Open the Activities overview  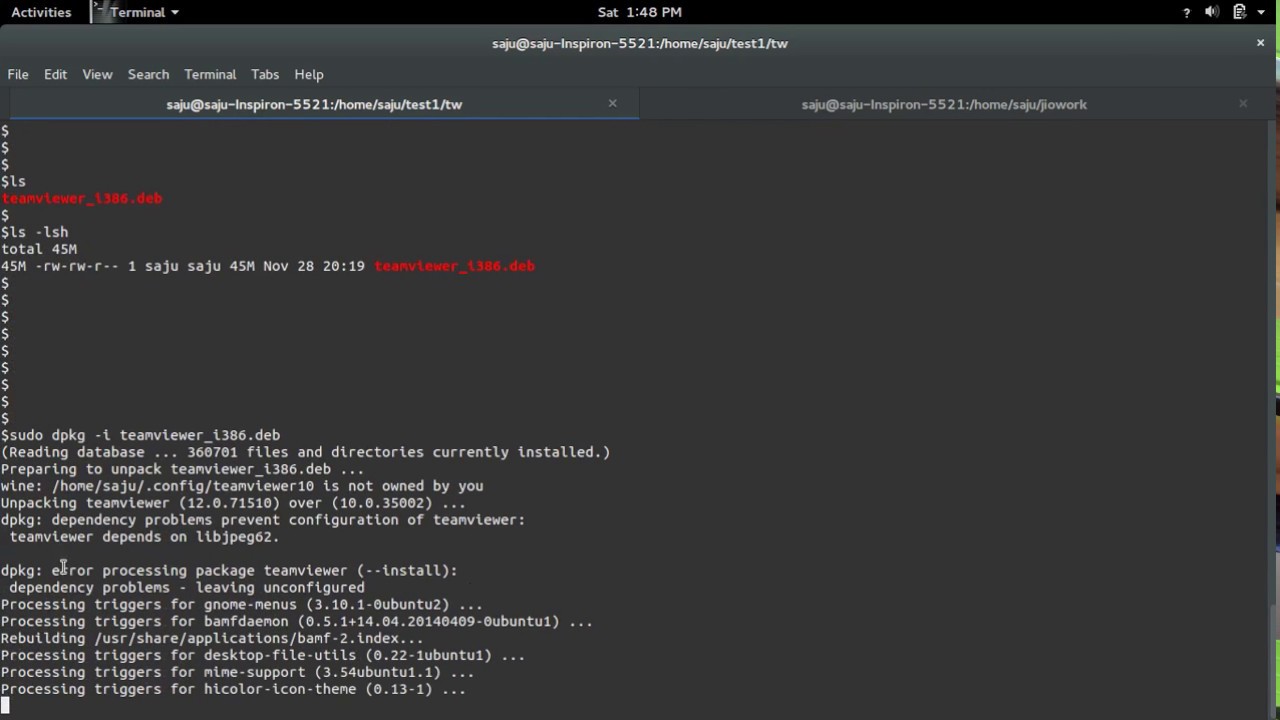click(x=41, y=12)
